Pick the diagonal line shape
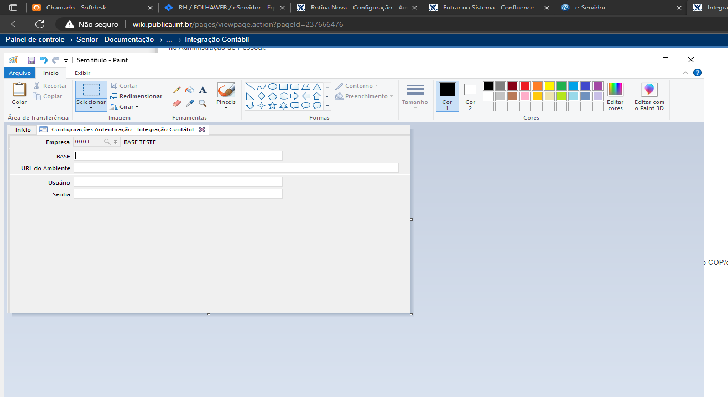This screenshot has height=397, width=728. (x=251, y=86)
